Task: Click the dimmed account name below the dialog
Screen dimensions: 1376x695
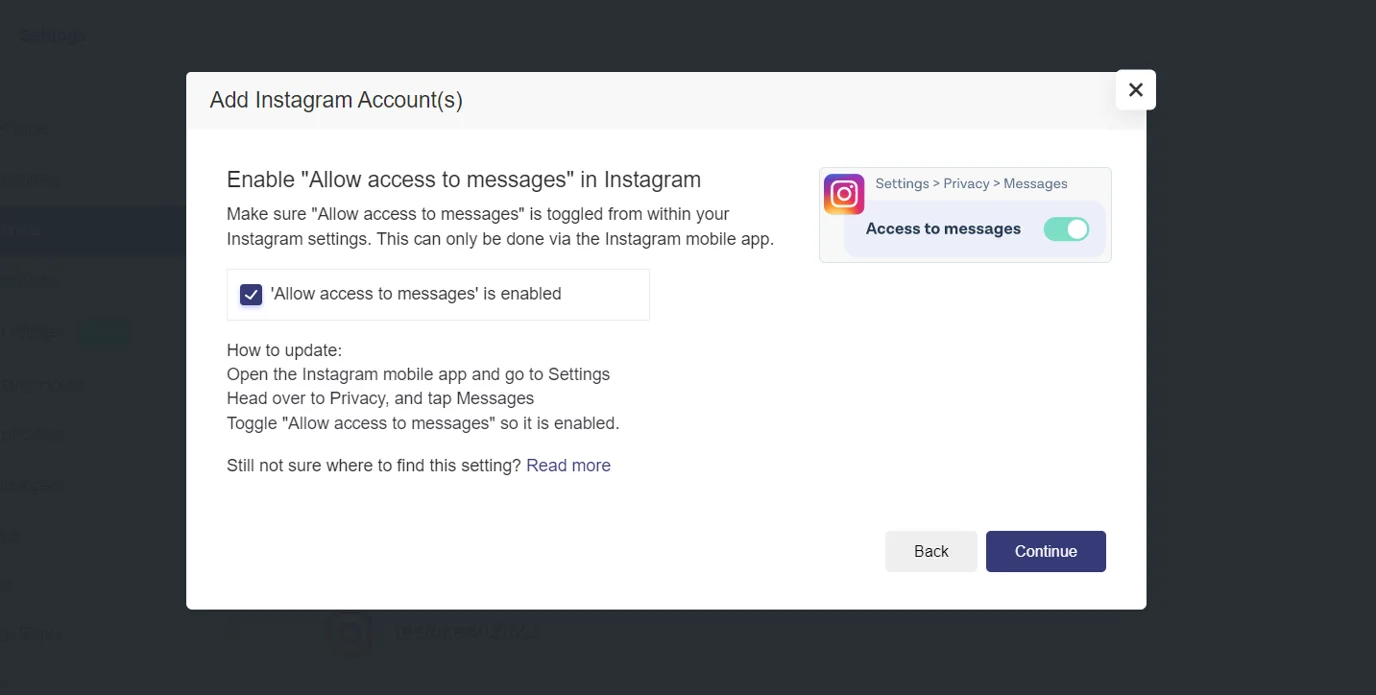Action: pos(466,632)
